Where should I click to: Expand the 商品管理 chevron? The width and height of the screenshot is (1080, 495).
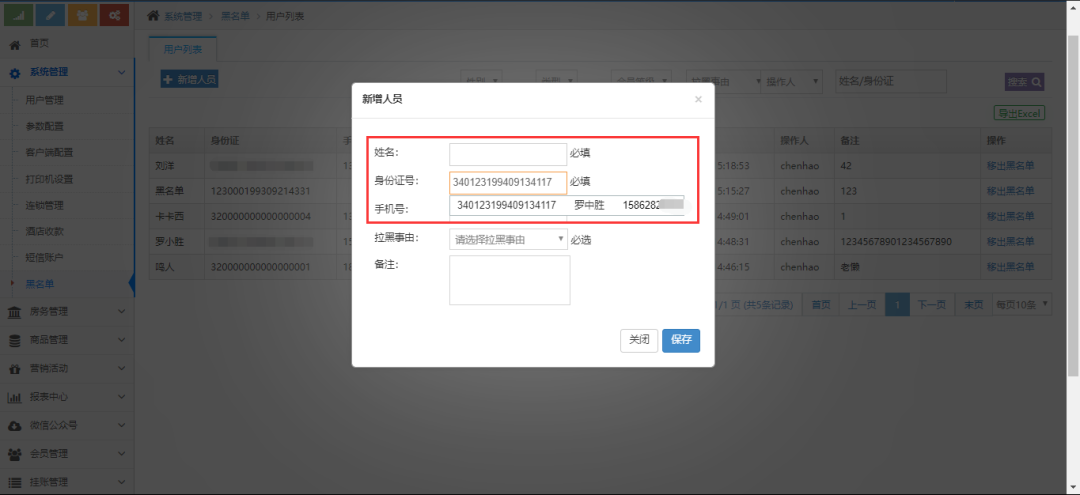coord(121,340)
